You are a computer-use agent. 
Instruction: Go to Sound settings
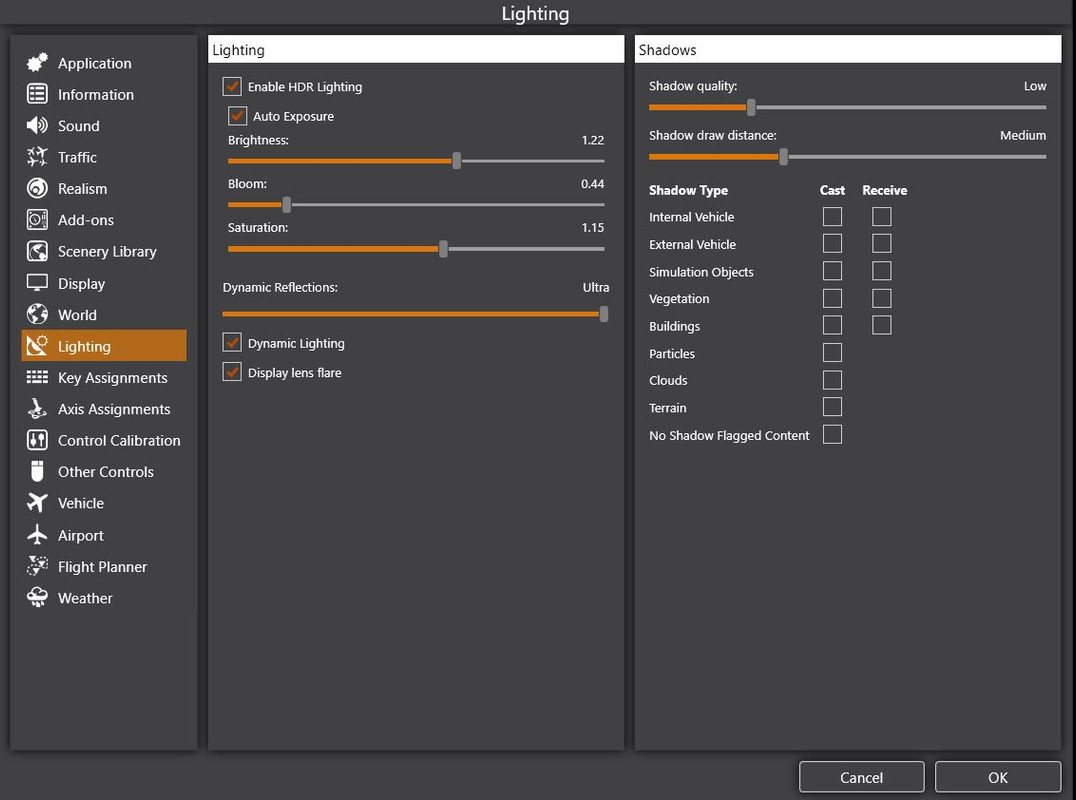[104, 126]
